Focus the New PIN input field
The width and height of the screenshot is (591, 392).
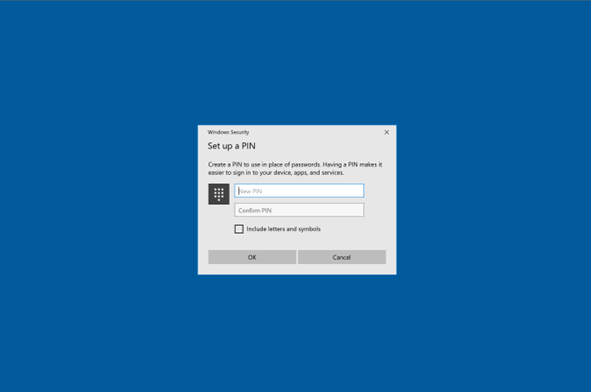coord(299,191)
